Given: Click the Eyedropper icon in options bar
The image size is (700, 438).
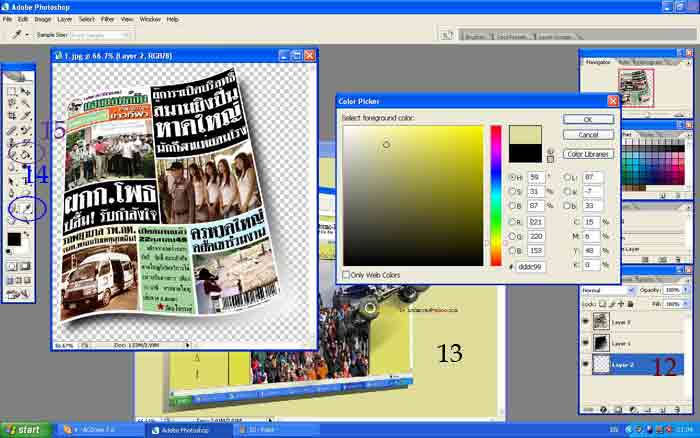Looking at the screenshot, I should (17, 33).
